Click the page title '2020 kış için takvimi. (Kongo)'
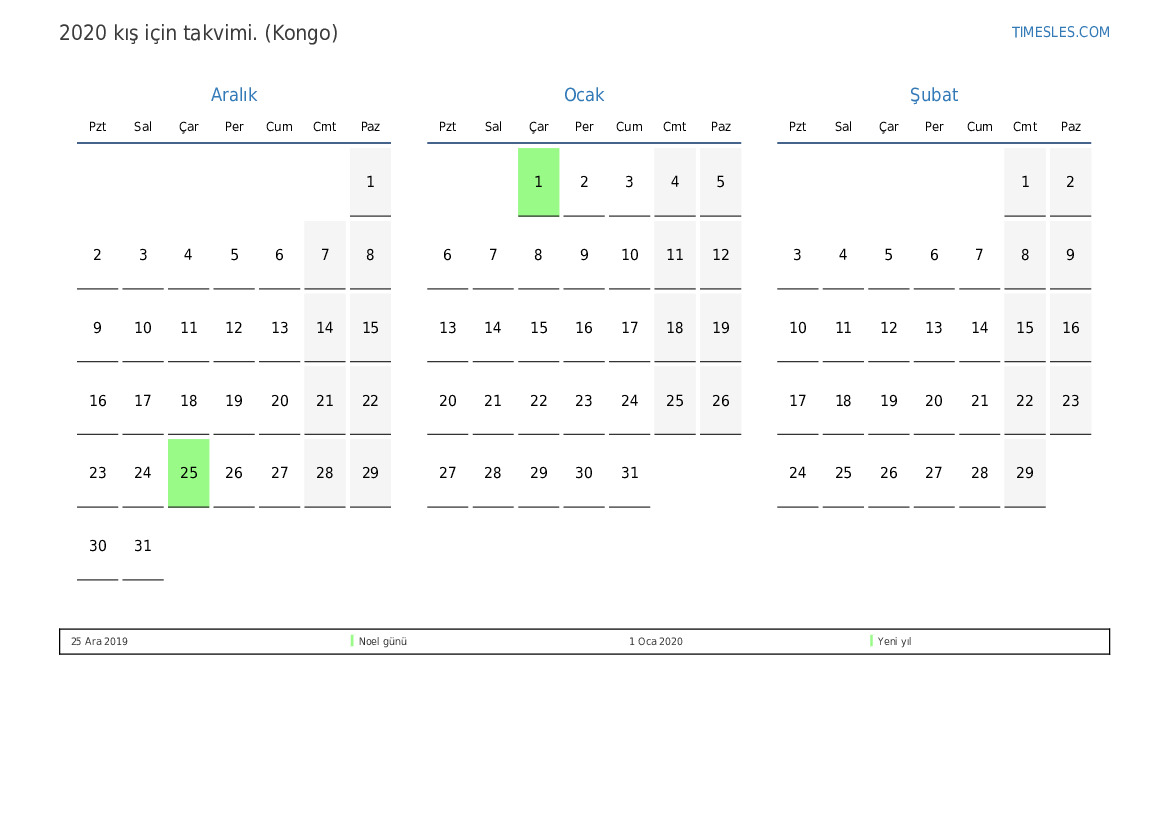This screenshot has height=827, width=1169. [x=198, y=34]
